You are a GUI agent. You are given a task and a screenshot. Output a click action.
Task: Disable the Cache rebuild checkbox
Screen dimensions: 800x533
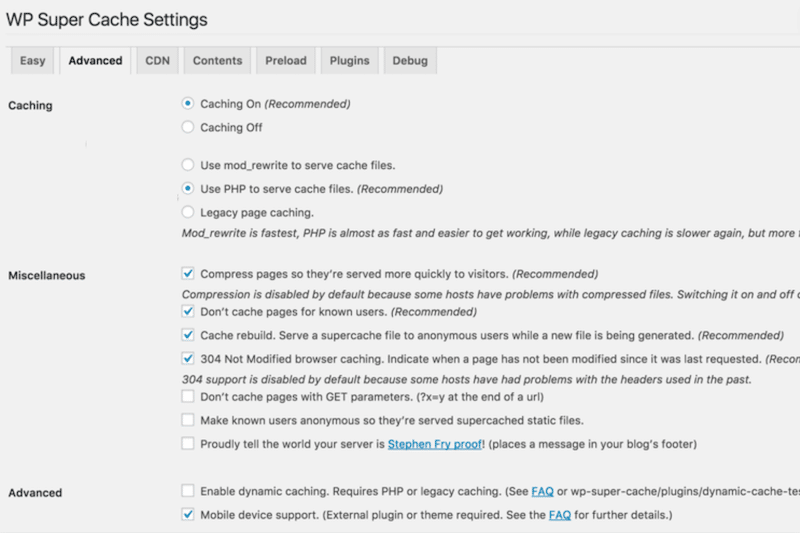click(188, 335)
